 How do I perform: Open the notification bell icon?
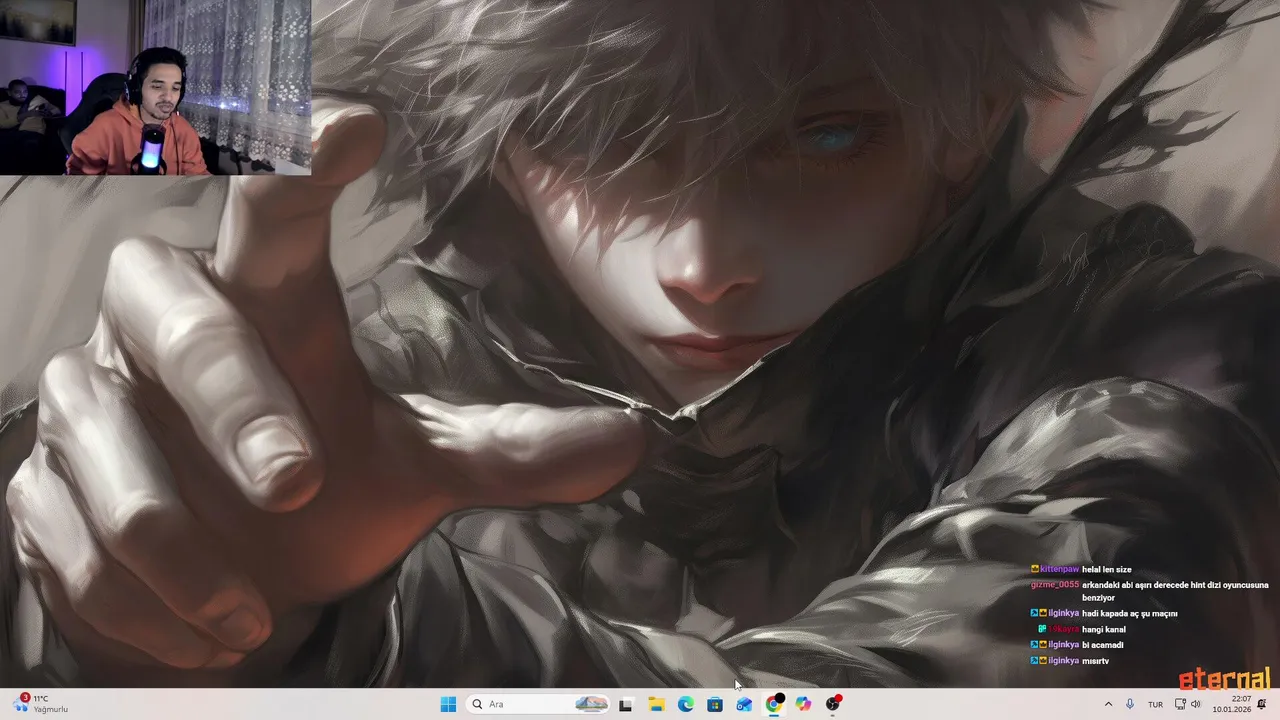(1261, 704)
